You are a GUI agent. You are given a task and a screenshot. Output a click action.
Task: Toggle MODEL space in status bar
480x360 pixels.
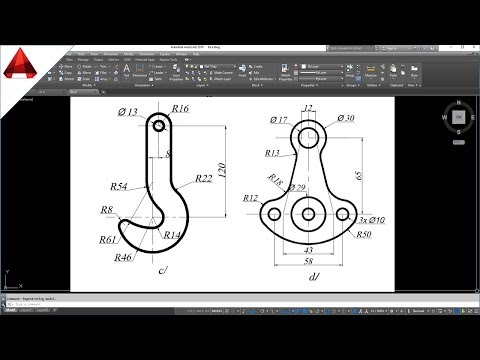(217, 311)
